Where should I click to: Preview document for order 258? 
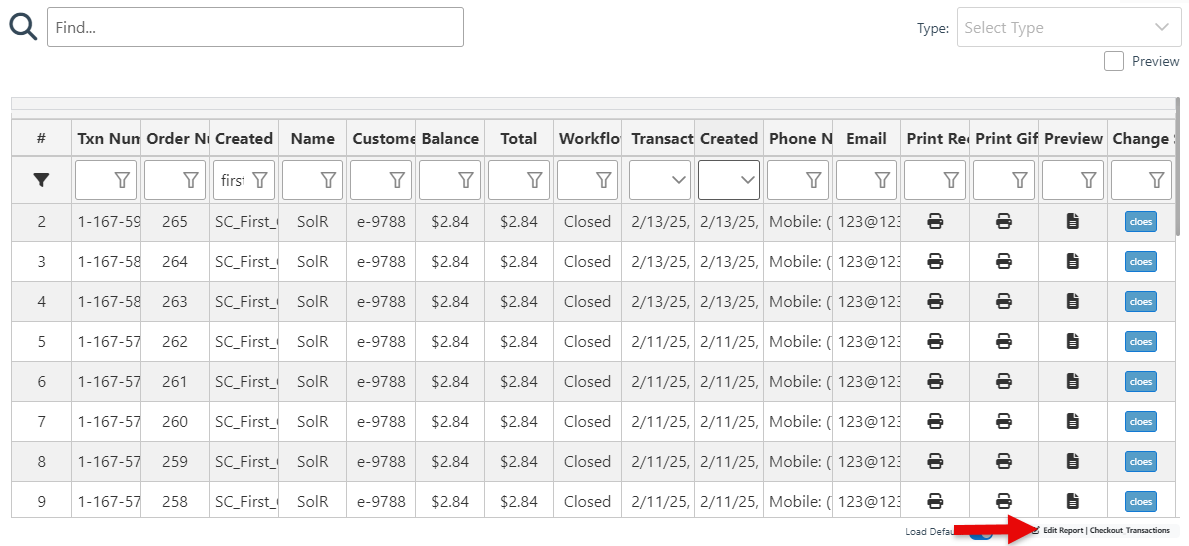pos(1073,502)
